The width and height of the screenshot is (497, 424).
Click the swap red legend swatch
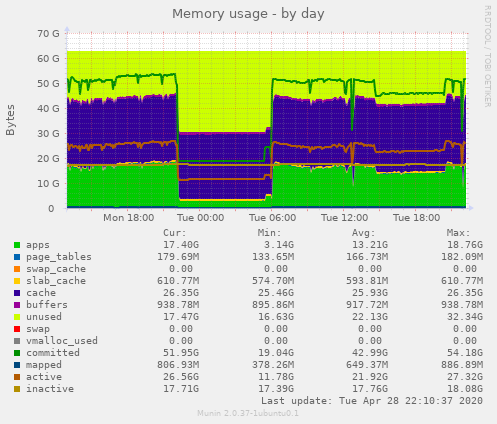17,329
